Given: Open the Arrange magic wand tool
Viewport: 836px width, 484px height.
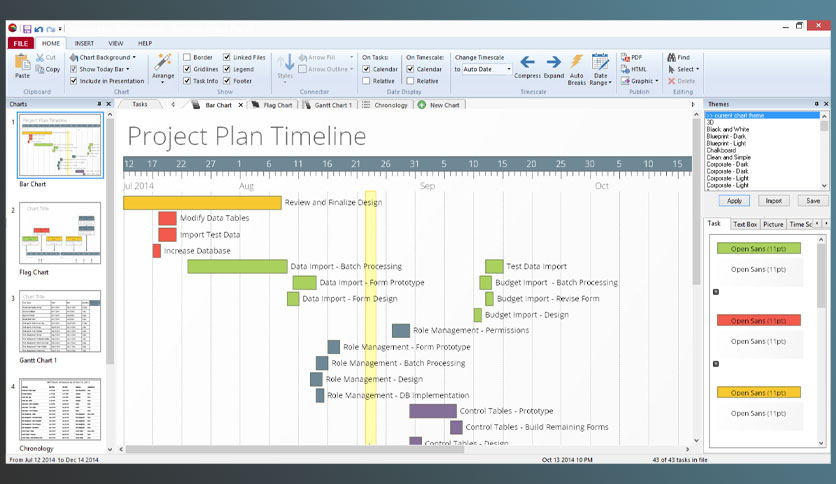Looking at the screenshot, I should pos(163,62).
